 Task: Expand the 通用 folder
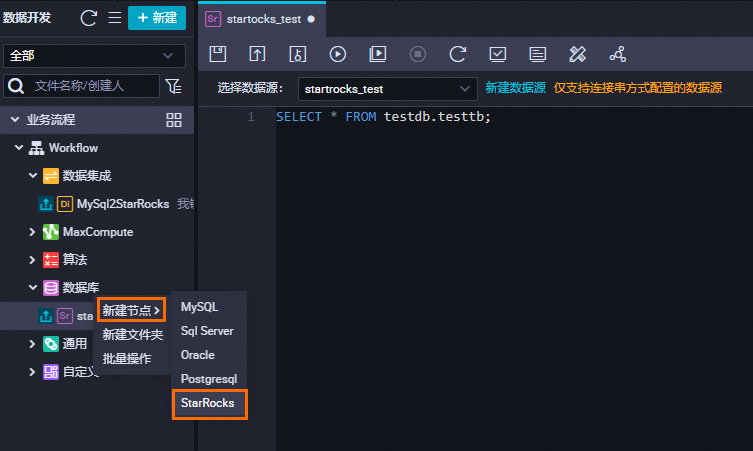pos(32,344)
